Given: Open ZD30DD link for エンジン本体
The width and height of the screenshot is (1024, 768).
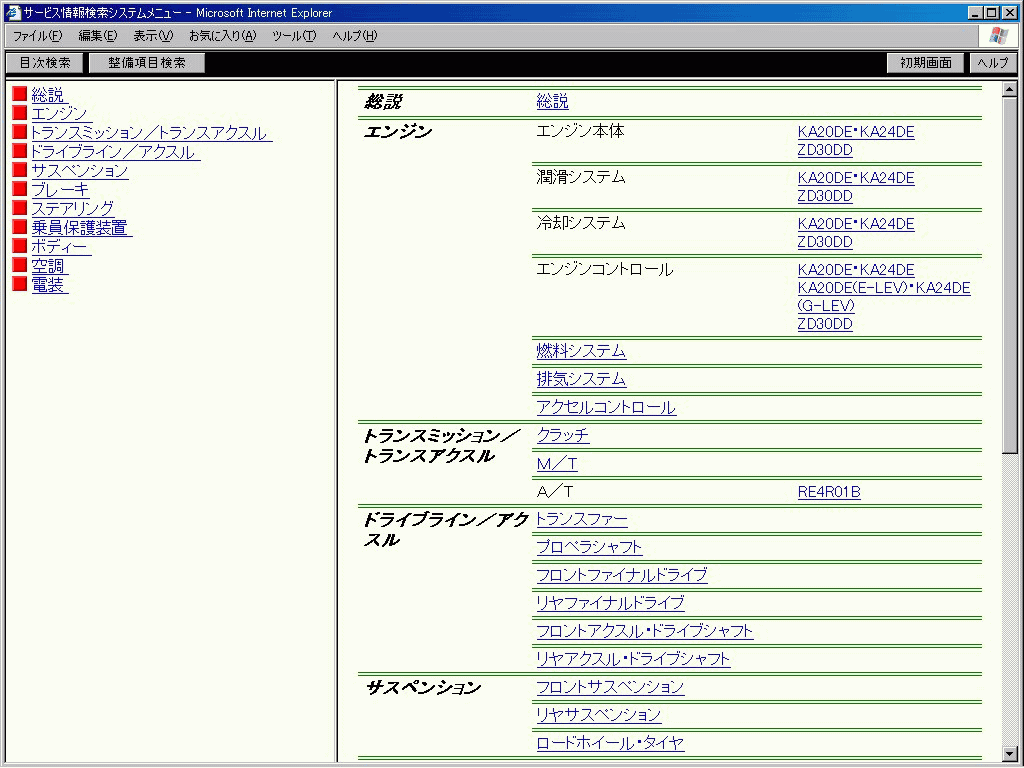Looking at the screenshot, I should coord(825,150).
